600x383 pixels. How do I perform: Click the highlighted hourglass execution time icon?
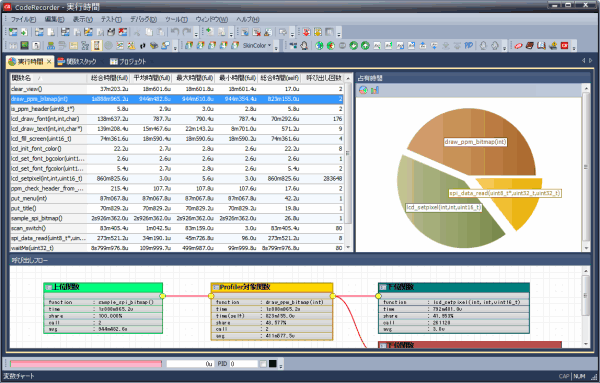tap(96, 46)
